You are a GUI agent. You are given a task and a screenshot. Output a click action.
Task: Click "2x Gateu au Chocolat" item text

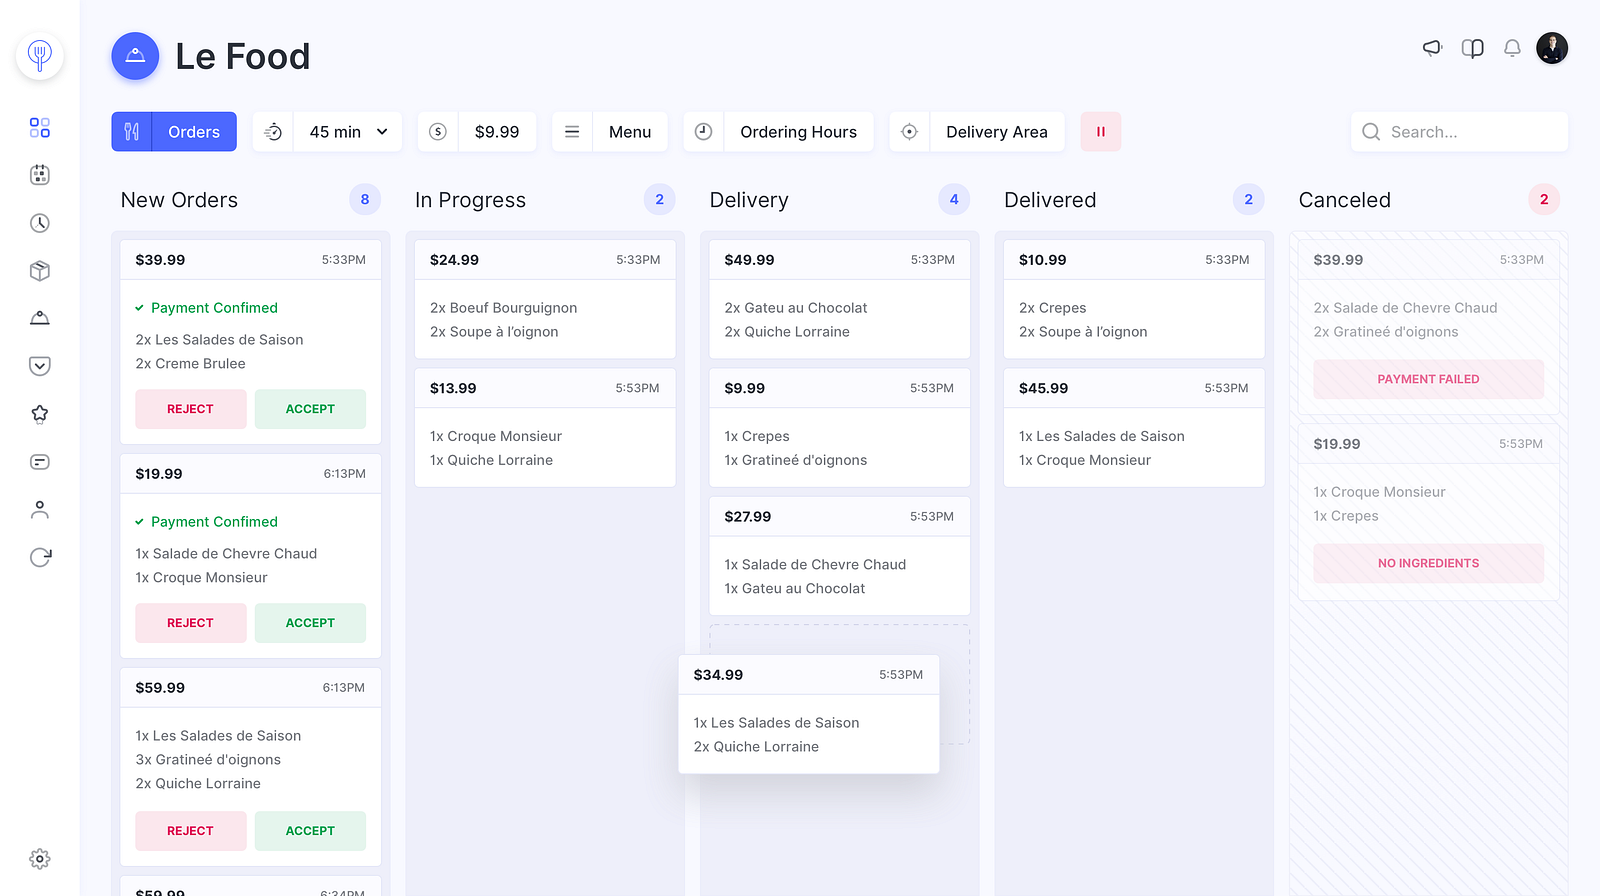pyautogui.click(x=796, y=308)
